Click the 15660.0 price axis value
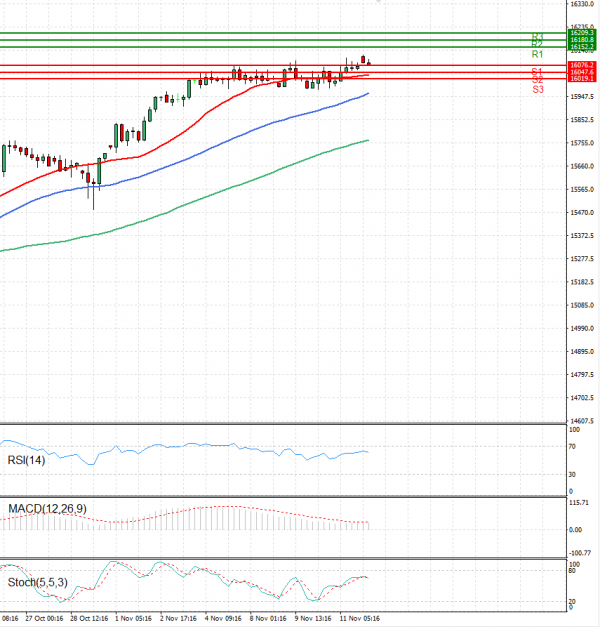This screenshot has width=600, height=627. 582,166
